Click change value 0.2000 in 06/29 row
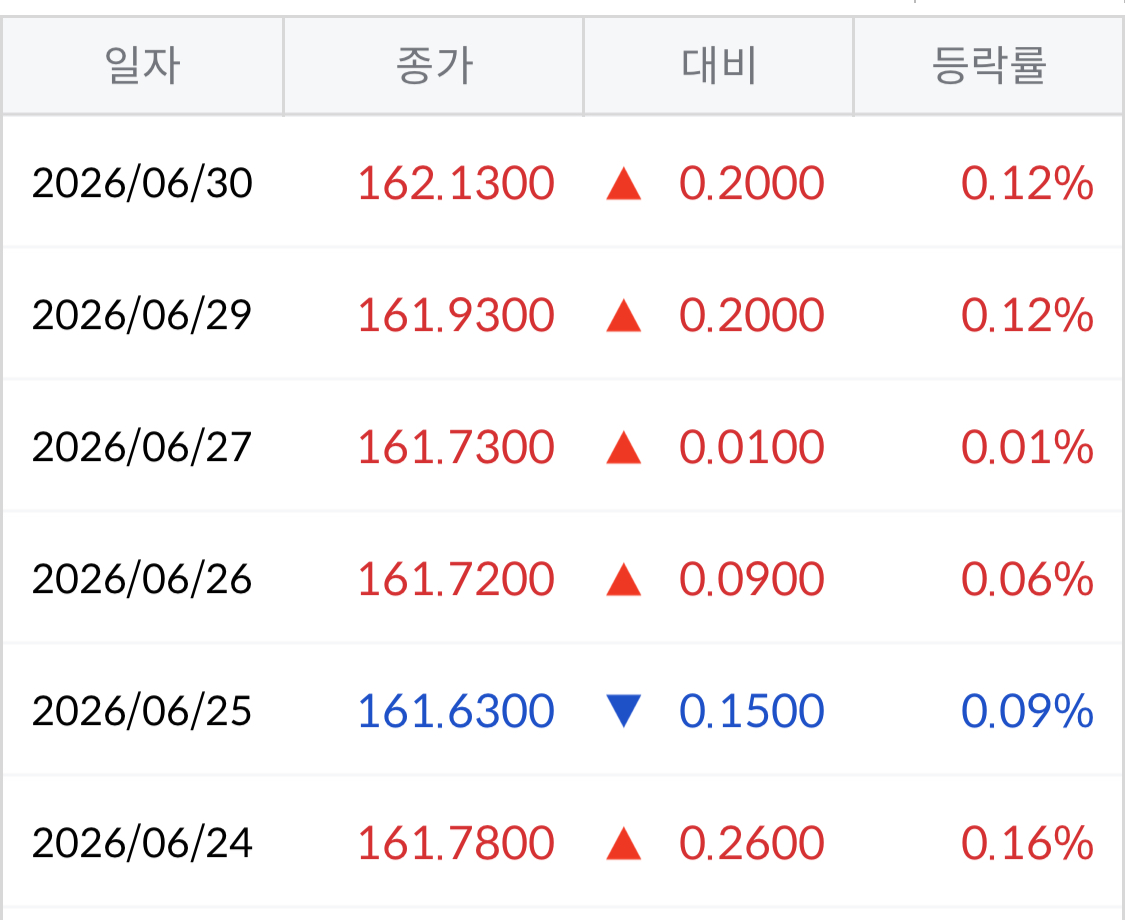The image size is (1125, 920). (x=752, y=315)
